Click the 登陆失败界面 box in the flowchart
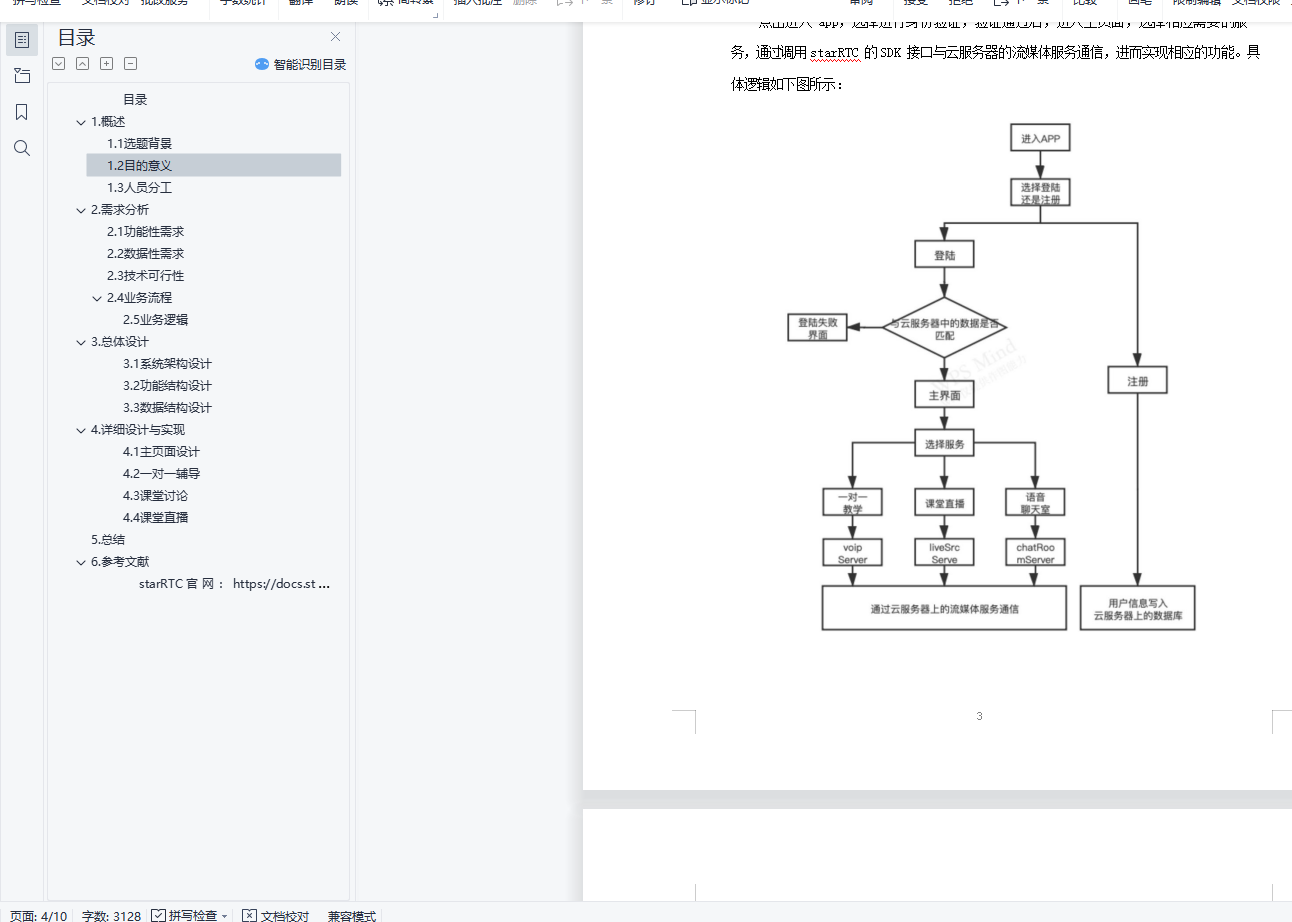Image resolution: width=1292 pixels, height=922 pixels. (818, 328)
